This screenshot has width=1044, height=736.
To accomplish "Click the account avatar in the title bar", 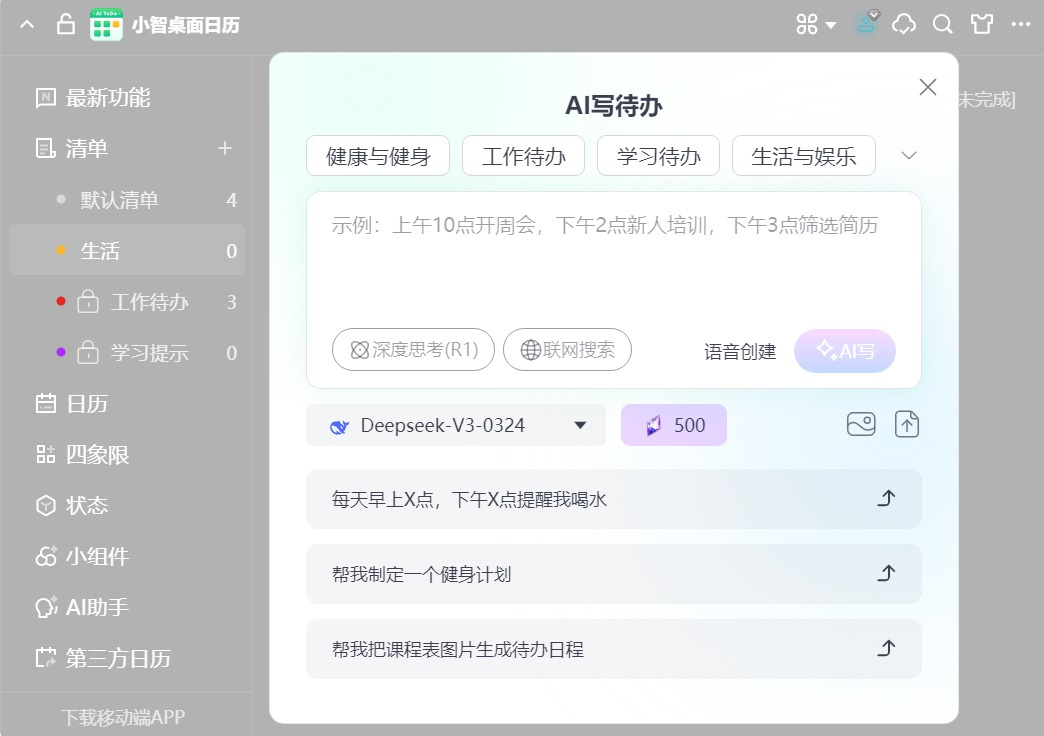I will (x=864, y=24).
